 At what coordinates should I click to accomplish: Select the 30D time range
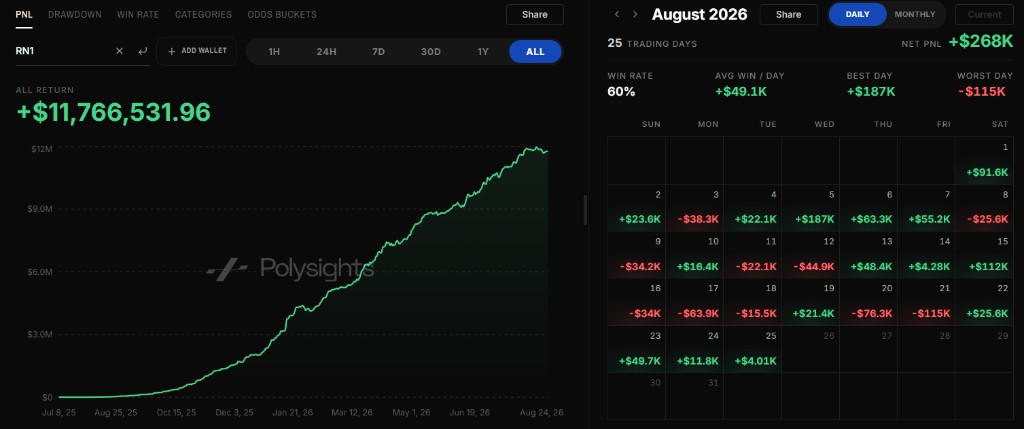tap(430, 52)
